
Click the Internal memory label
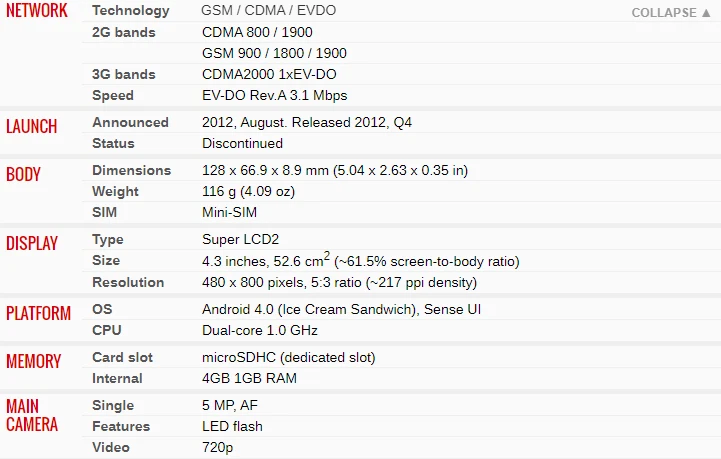click(x=117, y=378)
